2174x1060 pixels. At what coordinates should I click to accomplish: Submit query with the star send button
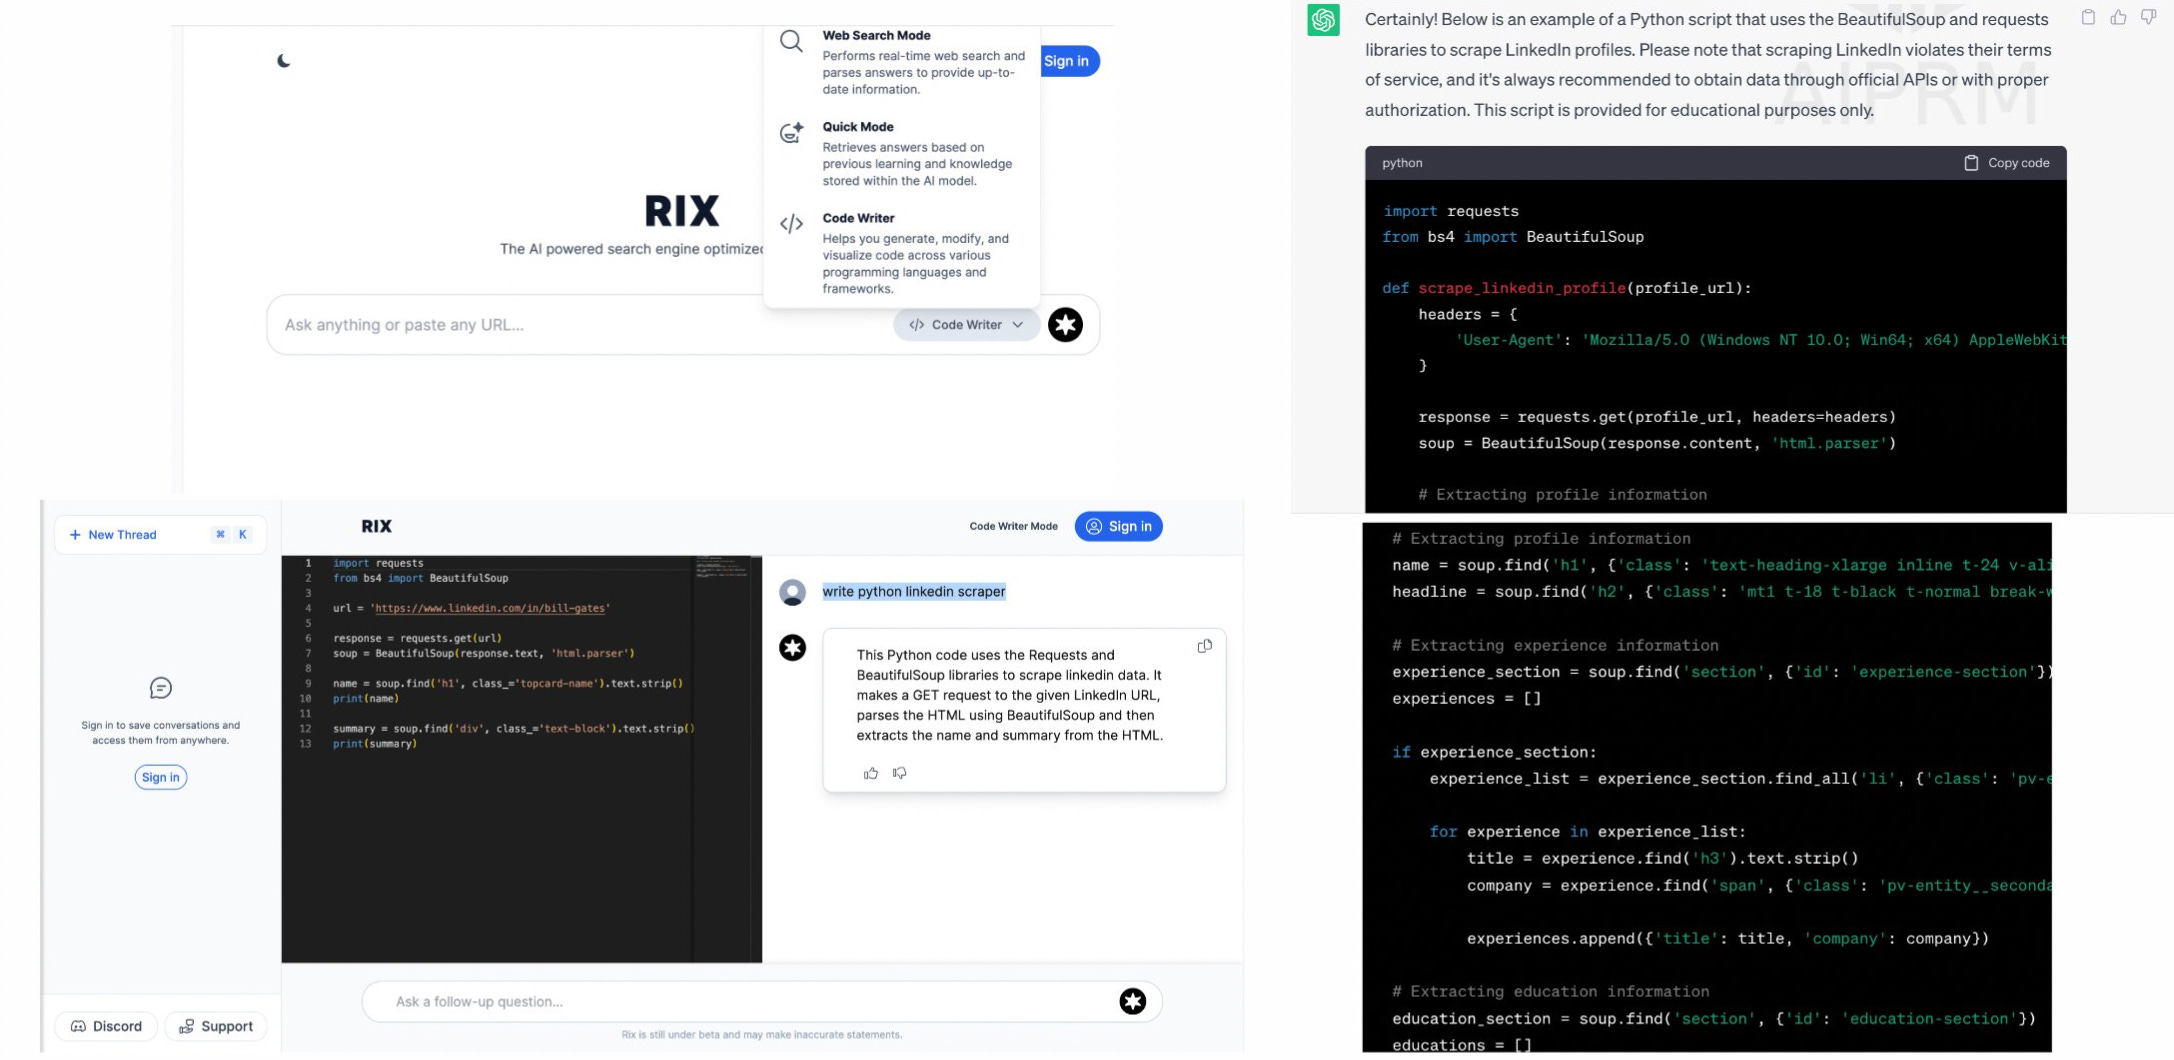[x=1065, y=325]
